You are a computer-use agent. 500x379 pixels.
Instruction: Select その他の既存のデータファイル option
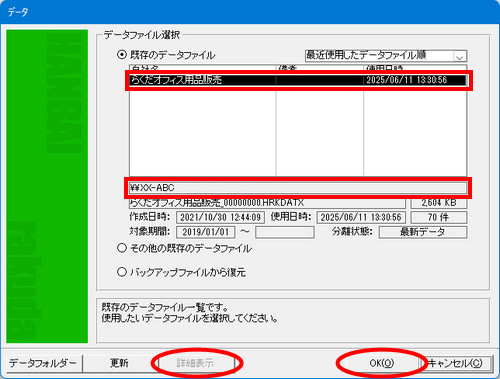tap(122, 248)
